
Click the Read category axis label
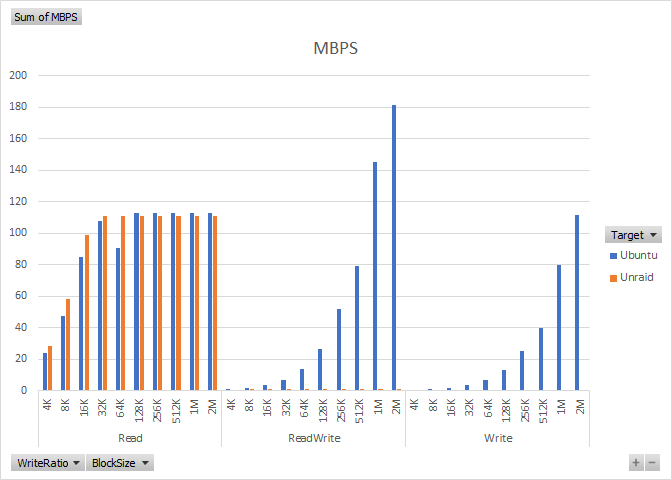[130, 437]
